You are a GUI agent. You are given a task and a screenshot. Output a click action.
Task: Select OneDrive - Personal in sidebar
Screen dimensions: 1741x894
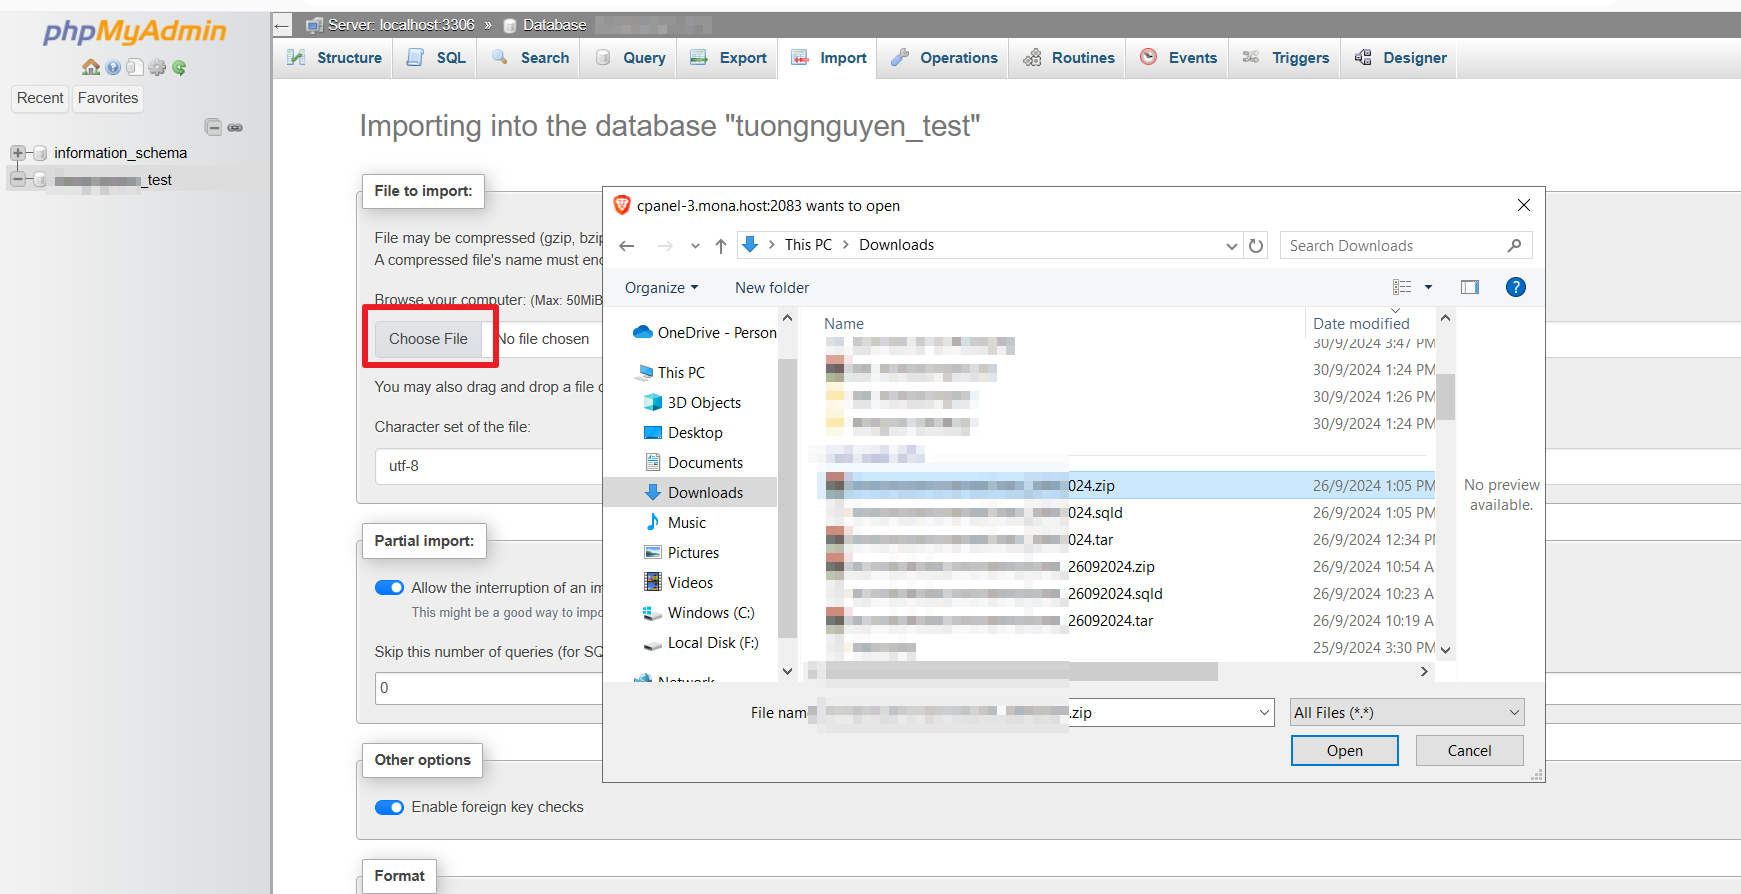coord(705,333)
